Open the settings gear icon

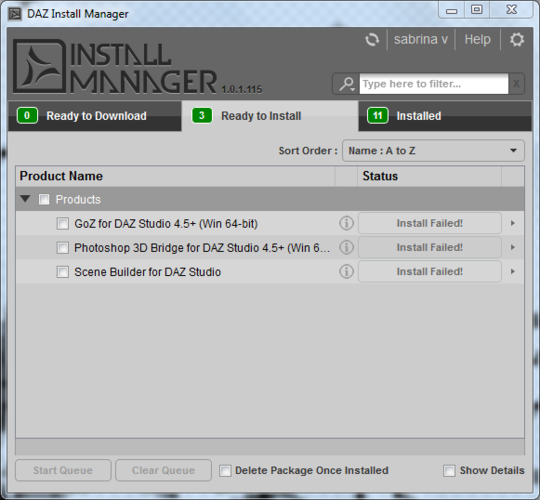(x=517, y=40)
